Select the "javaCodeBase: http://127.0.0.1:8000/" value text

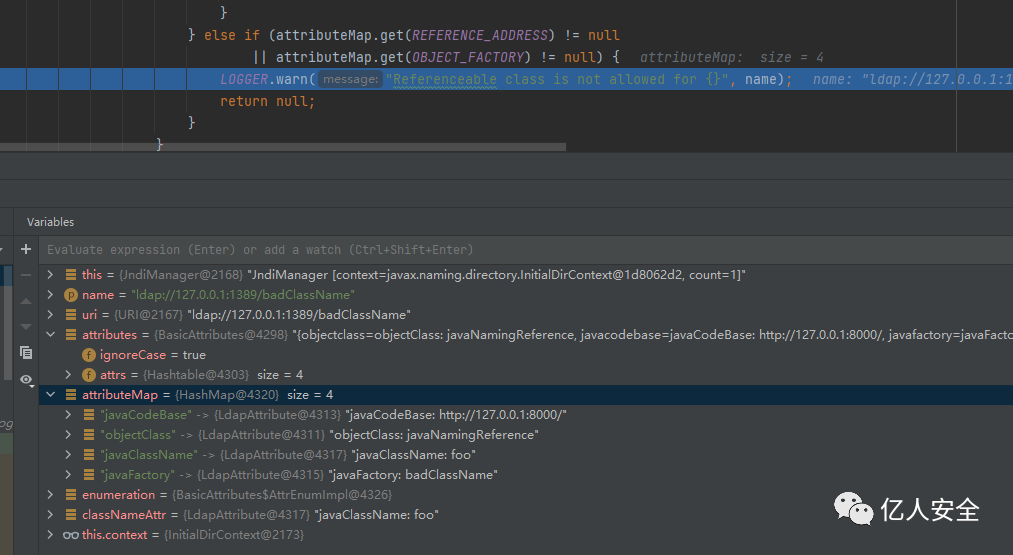456,415
